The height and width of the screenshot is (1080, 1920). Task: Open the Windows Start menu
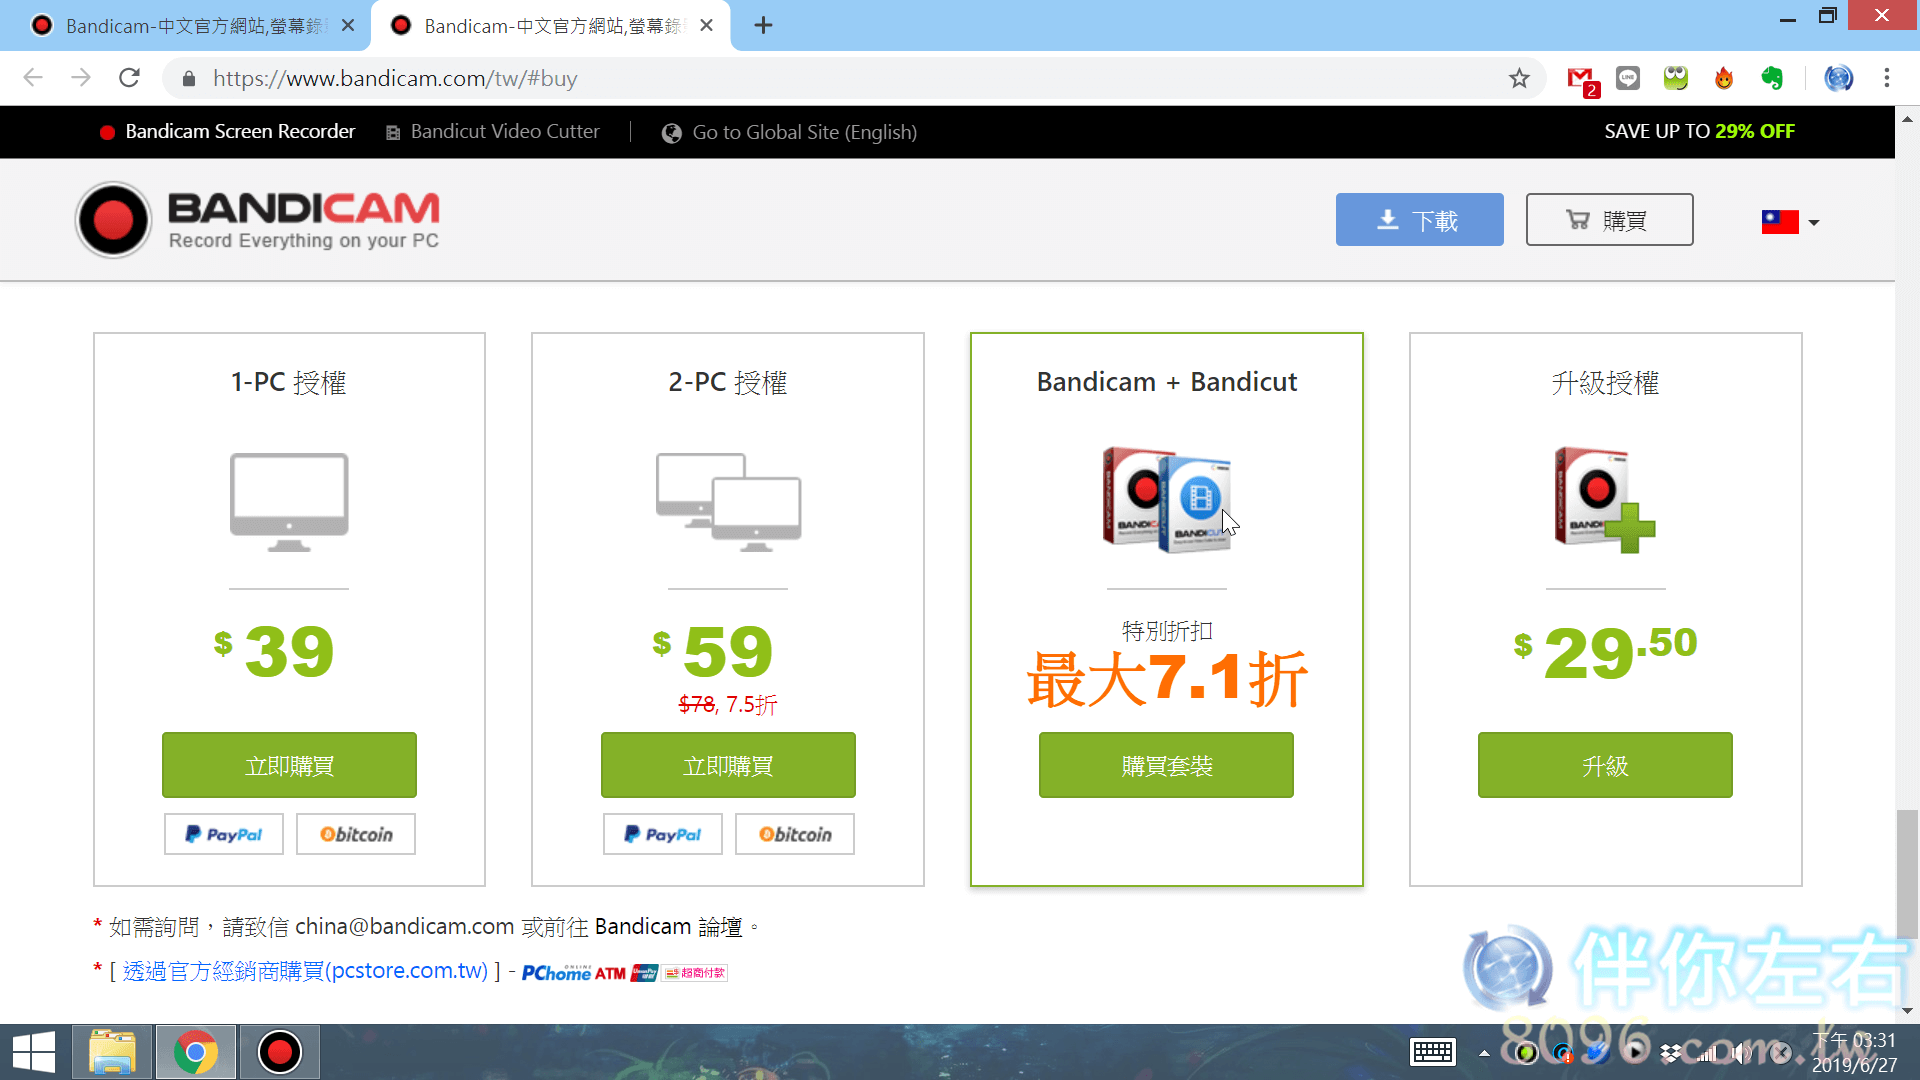click(x=34, y=1052)
